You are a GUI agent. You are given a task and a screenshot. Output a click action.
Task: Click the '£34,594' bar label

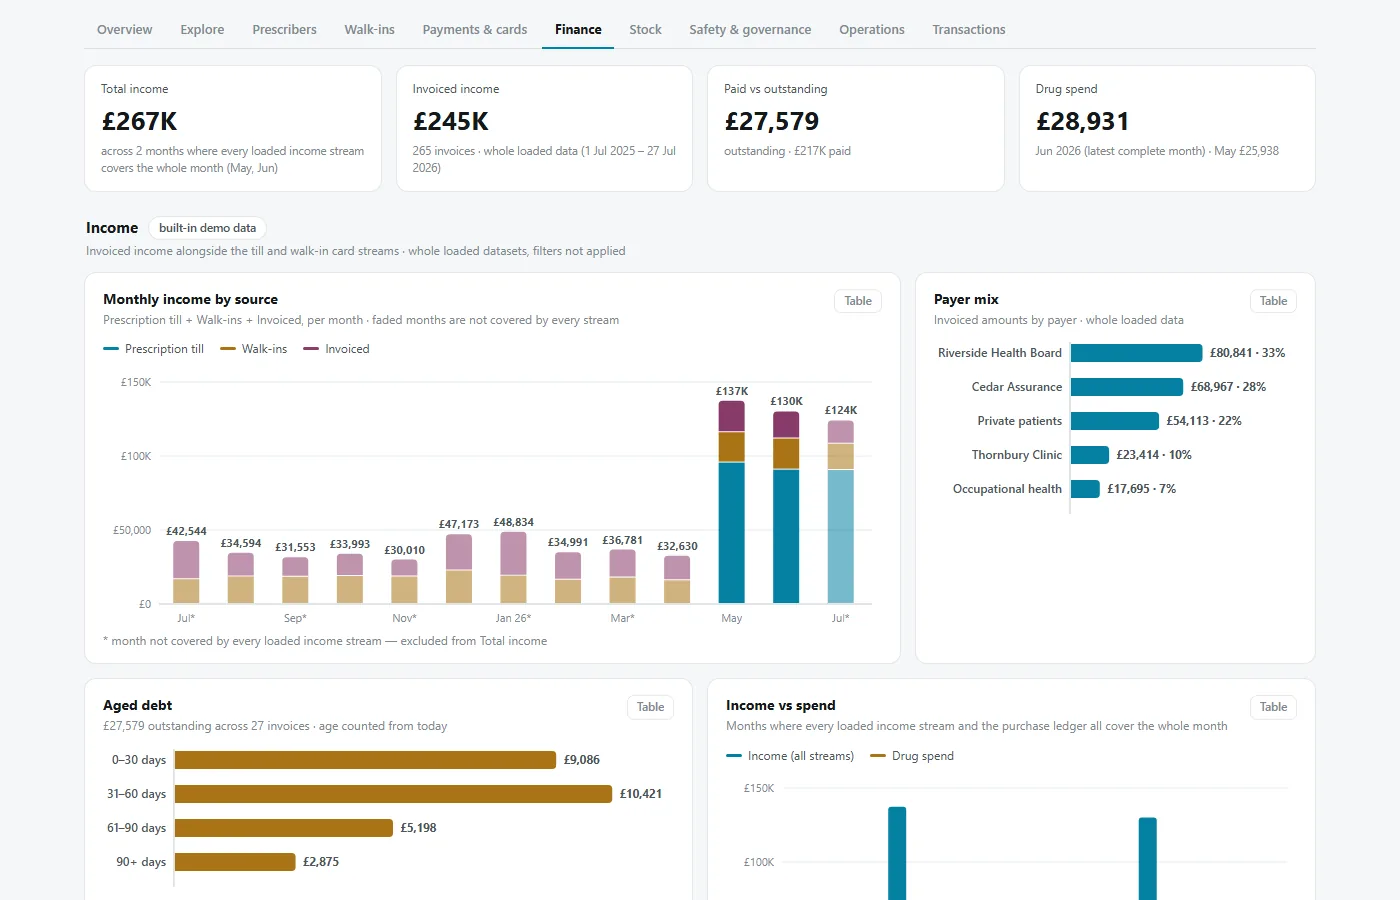point(241,543)
